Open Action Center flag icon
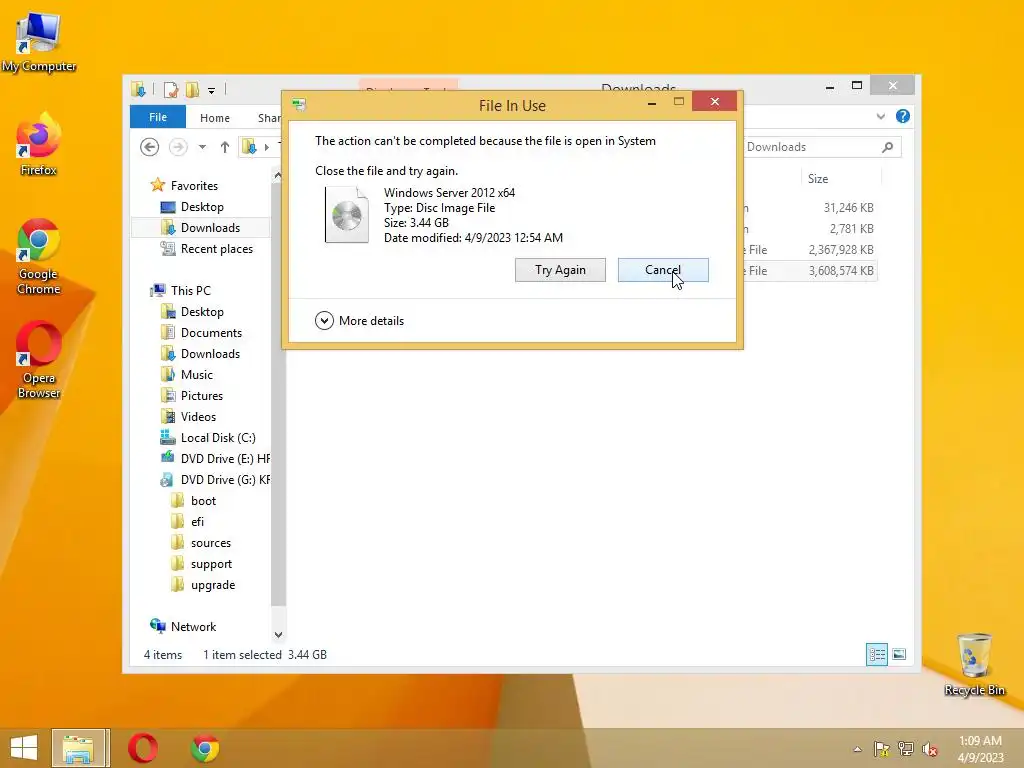Screen dimensions: 1024x768 pyautogui.click(x=882, y=749)
